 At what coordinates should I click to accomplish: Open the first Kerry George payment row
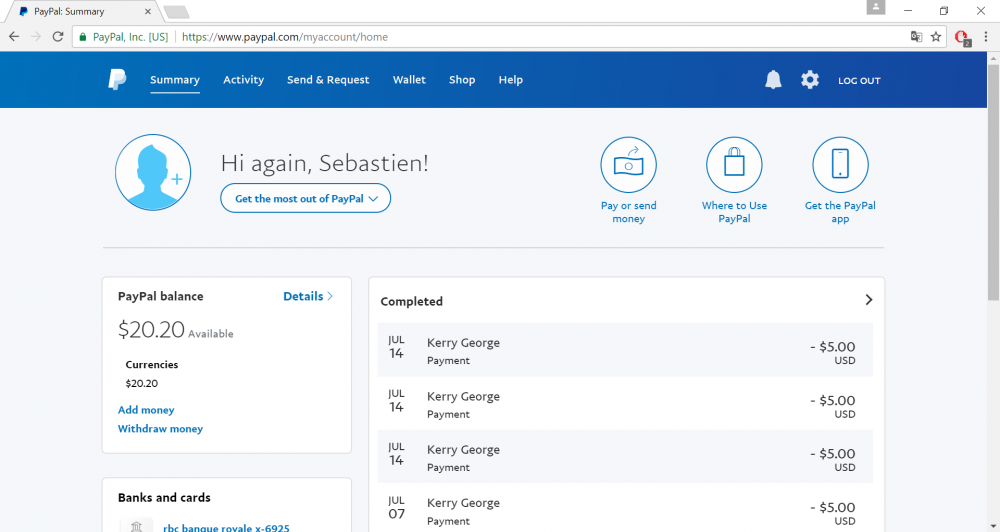(625, 350)
